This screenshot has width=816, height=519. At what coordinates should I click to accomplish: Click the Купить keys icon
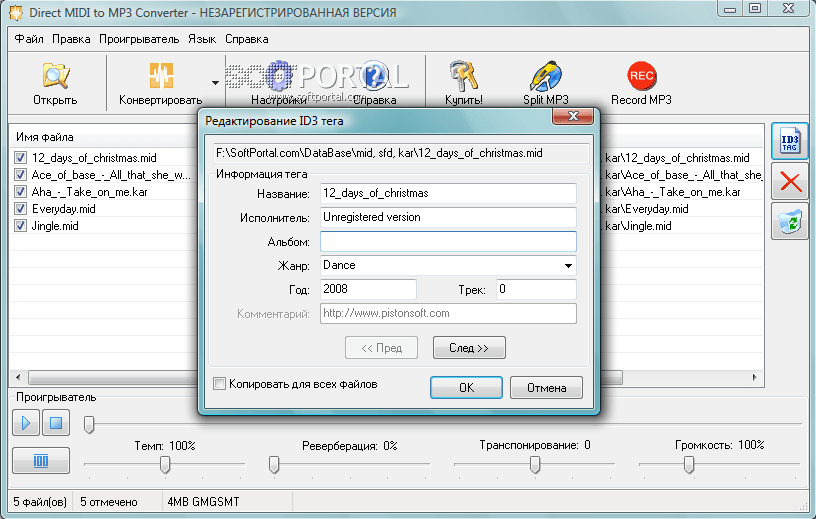463,75
